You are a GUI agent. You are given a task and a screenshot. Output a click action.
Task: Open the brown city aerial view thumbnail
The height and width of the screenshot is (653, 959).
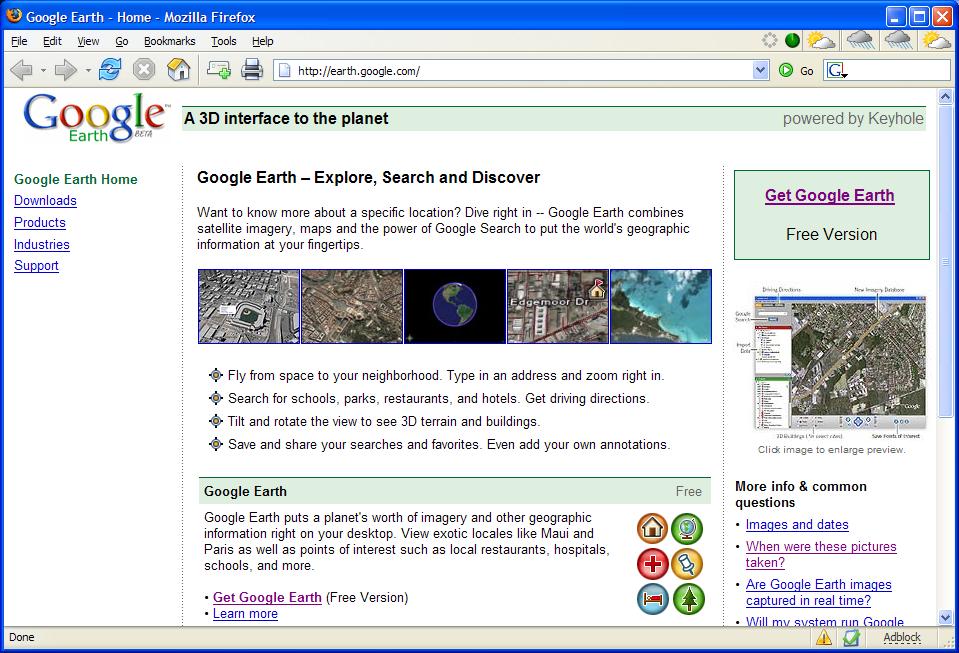(x=352, y=306)
